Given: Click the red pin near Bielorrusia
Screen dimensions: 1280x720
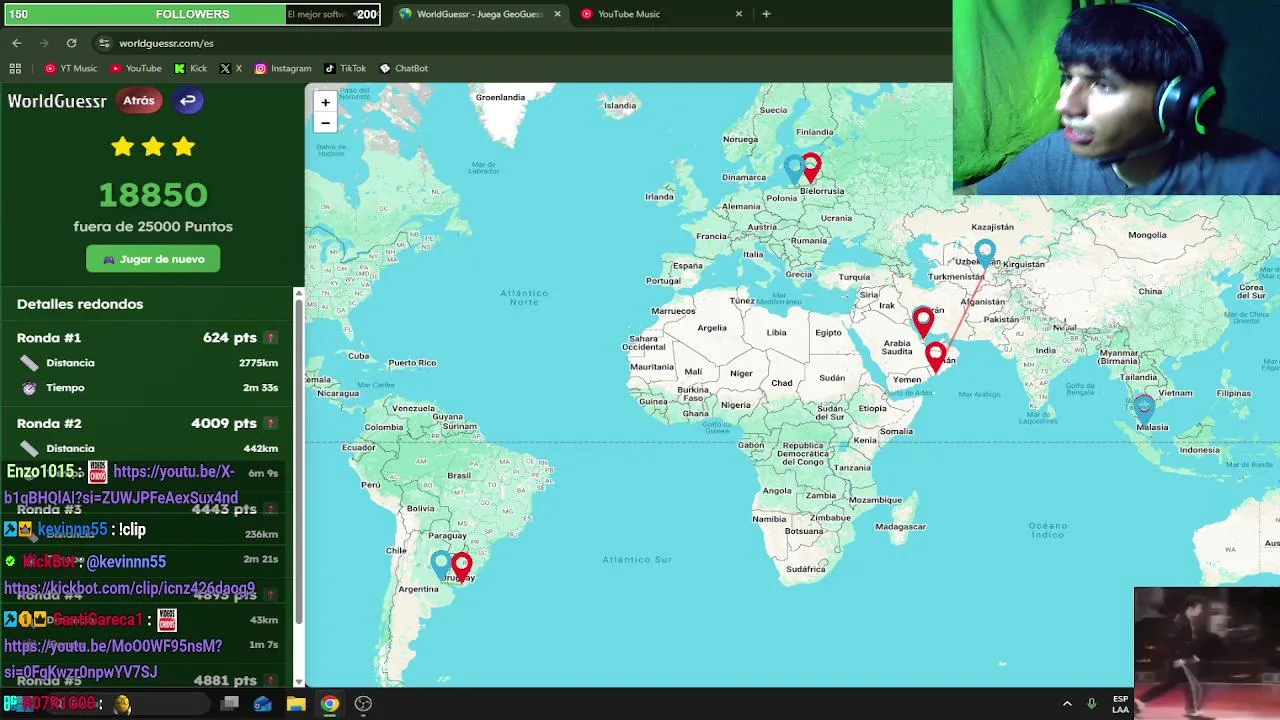Looking at the screenshot, I should coord(811,165).
